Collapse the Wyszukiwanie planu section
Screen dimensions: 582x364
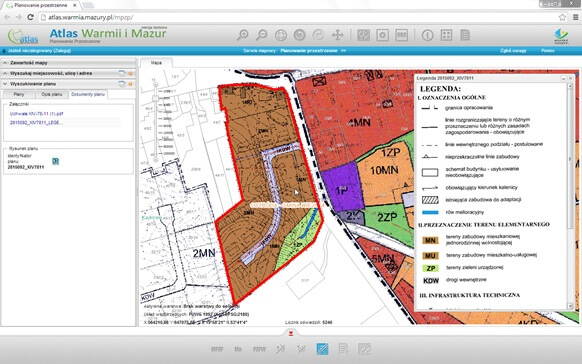[5, 84]
